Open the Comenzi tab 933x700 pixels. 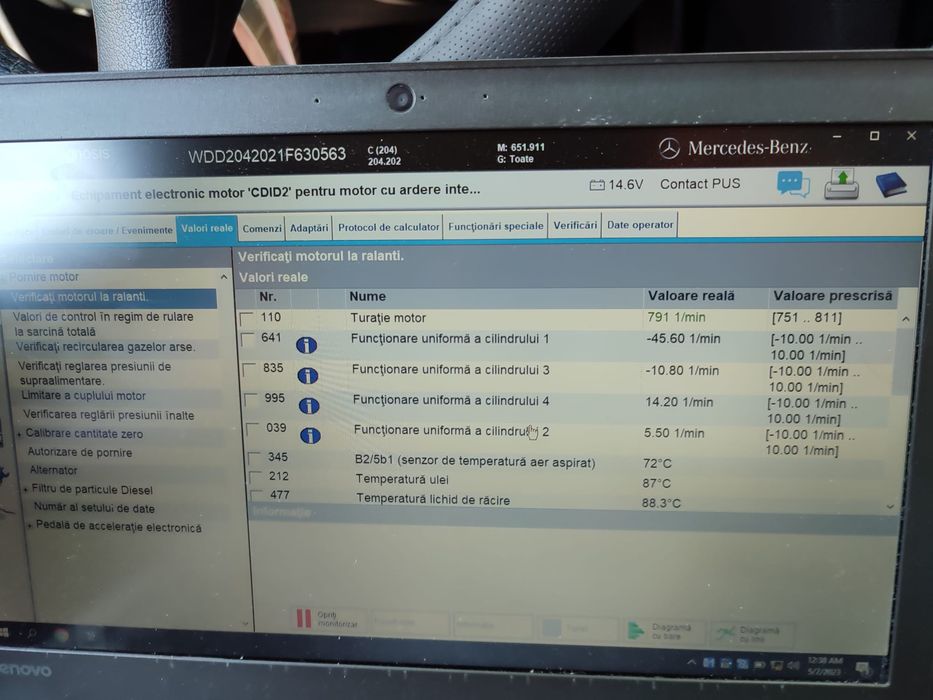(x=262, y=229)
